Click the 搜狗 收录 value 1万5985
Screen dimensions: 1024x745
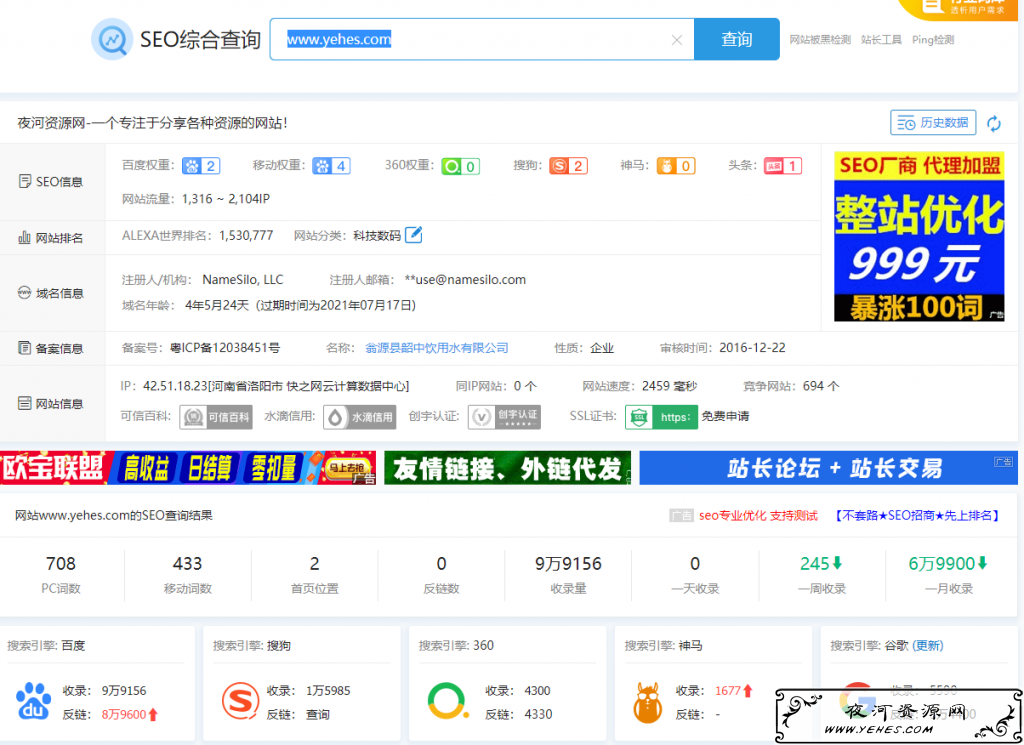coord(328,691)
